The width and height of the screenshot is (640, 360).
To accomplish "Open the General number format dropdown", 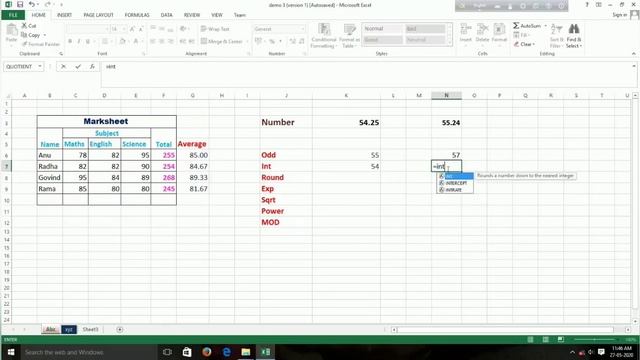I will [303, 29].
